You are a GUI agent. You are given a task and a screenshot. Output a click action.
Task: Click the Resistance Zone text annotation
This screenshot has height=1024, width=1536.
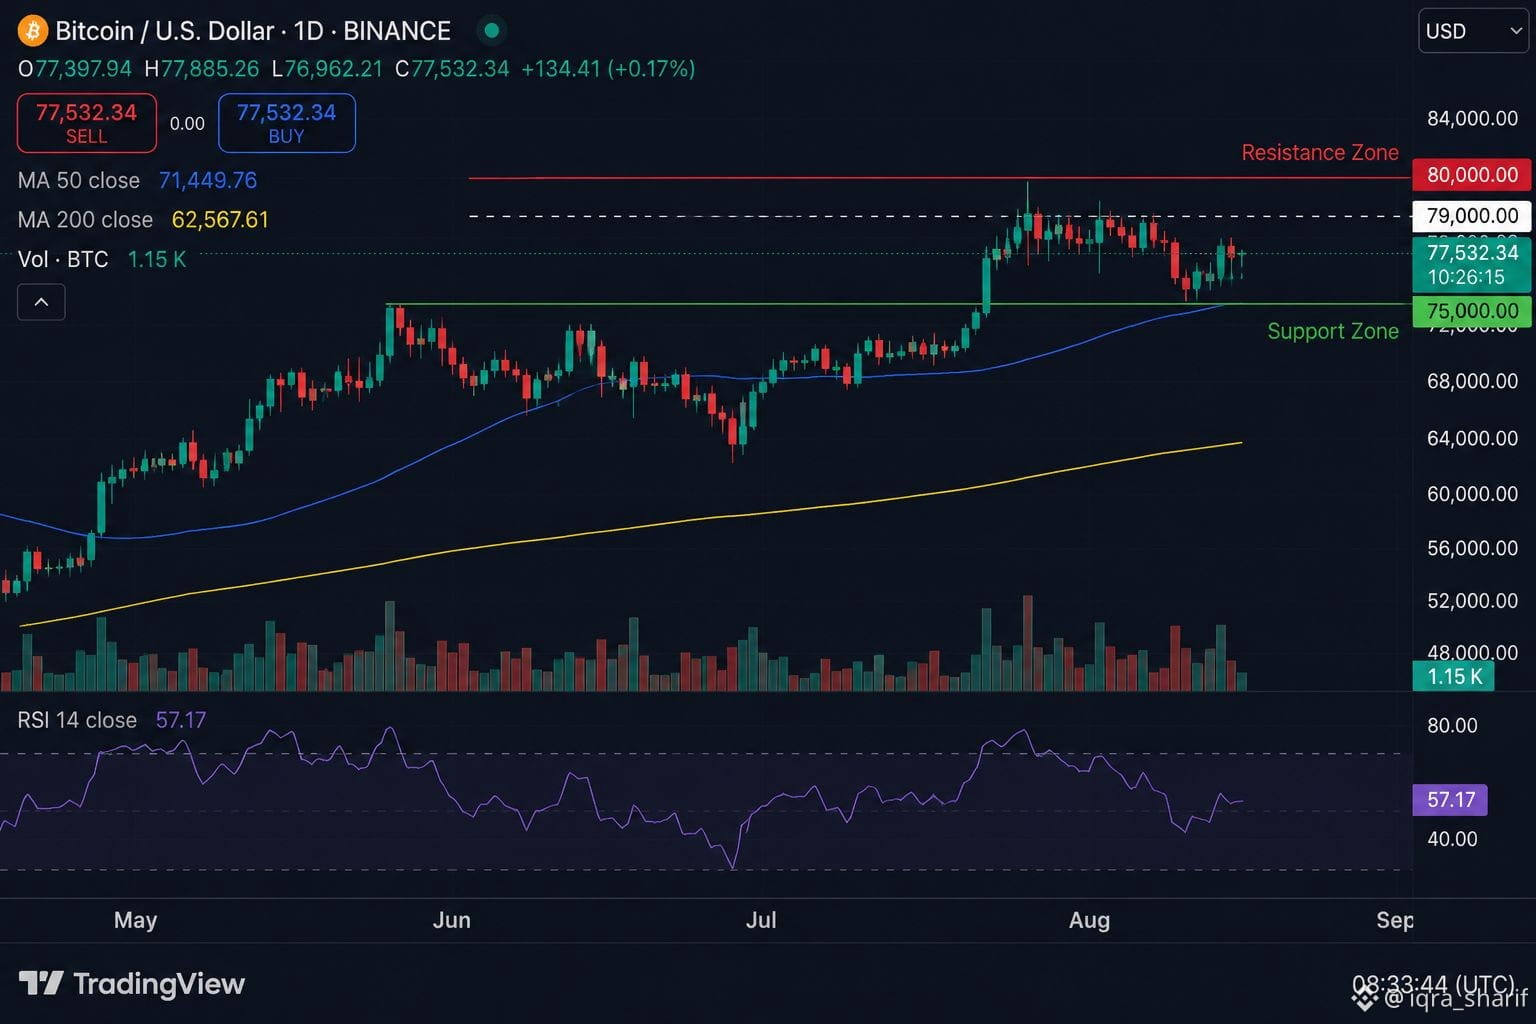pyautogui.click(x=1320, y=153)
